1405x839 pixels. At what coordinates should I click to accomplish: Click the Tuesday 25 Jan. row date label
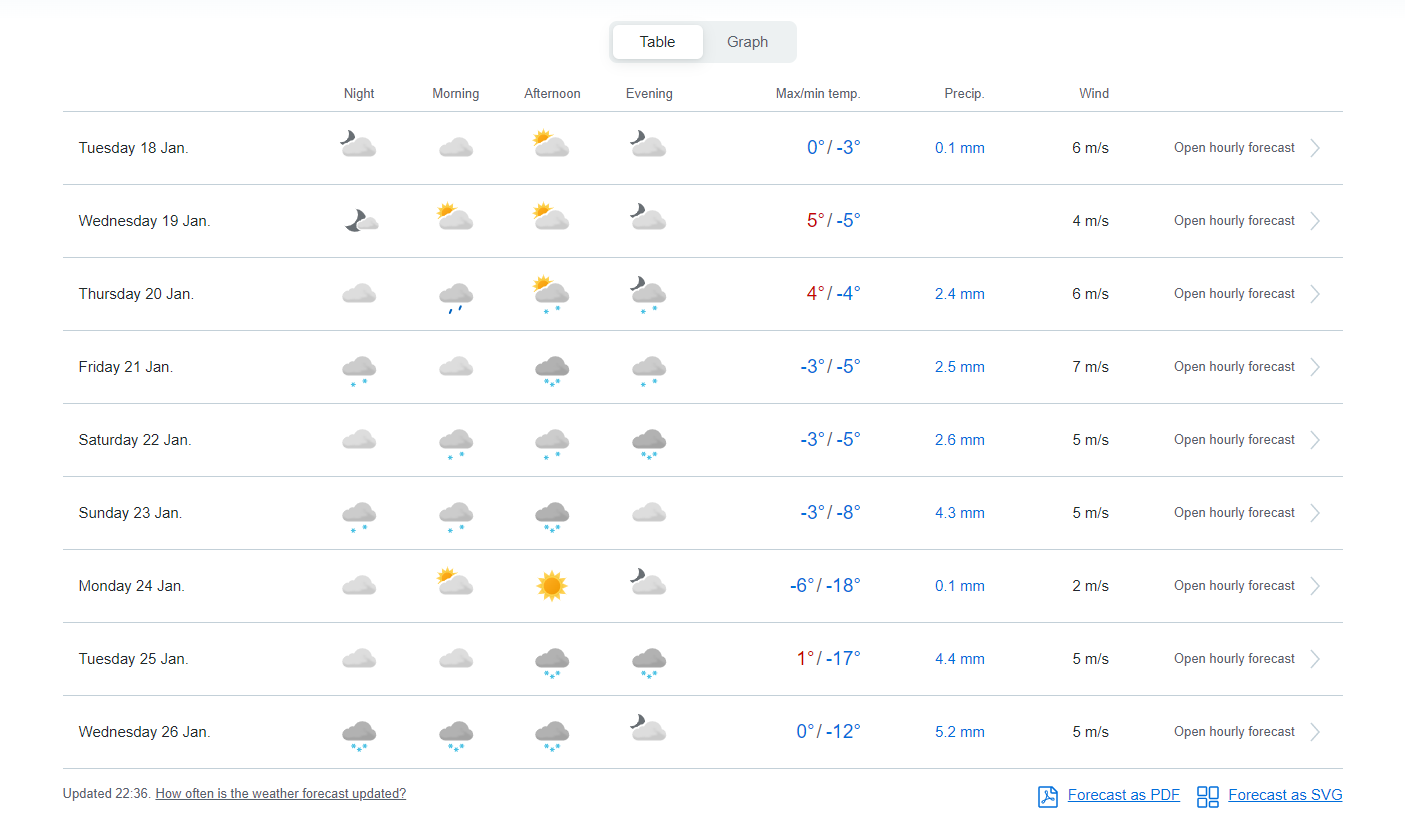coord(134,659)
